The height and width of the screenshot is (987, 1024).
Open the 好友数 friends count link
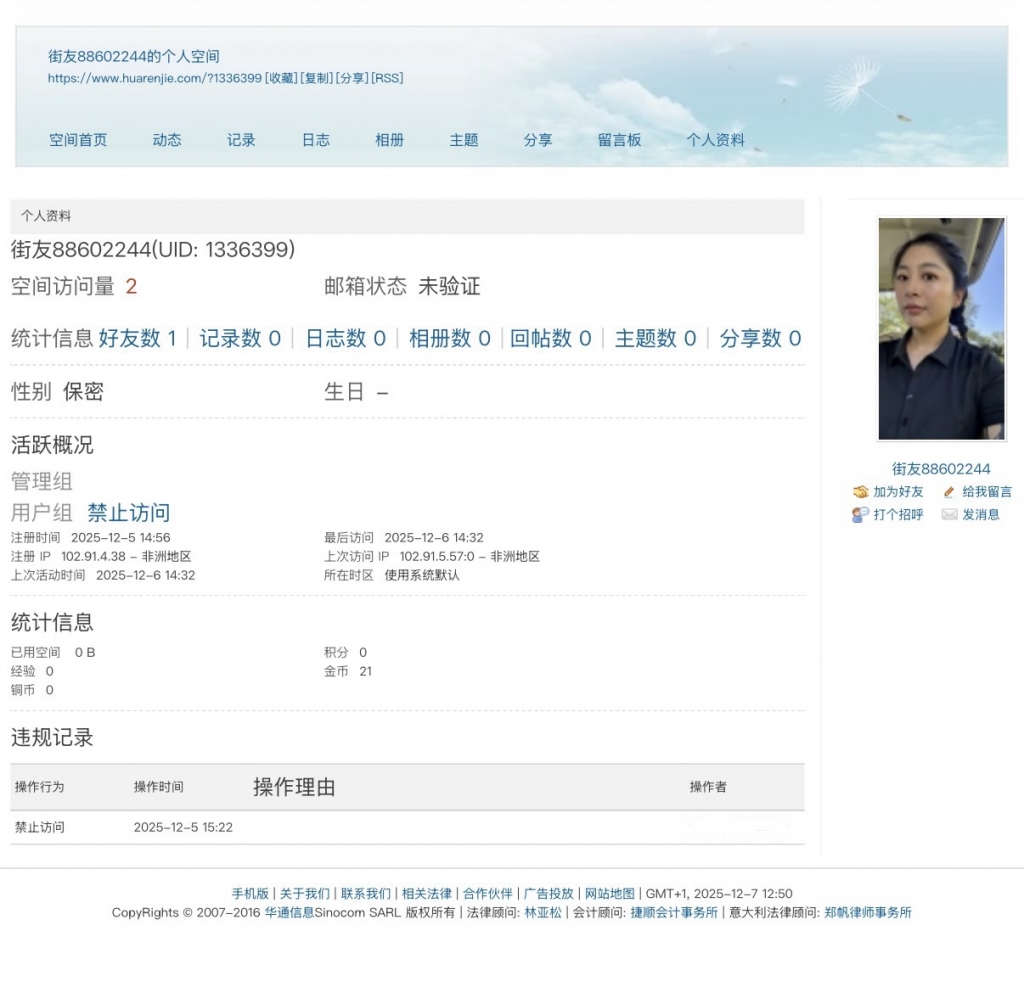click(137, 339)
